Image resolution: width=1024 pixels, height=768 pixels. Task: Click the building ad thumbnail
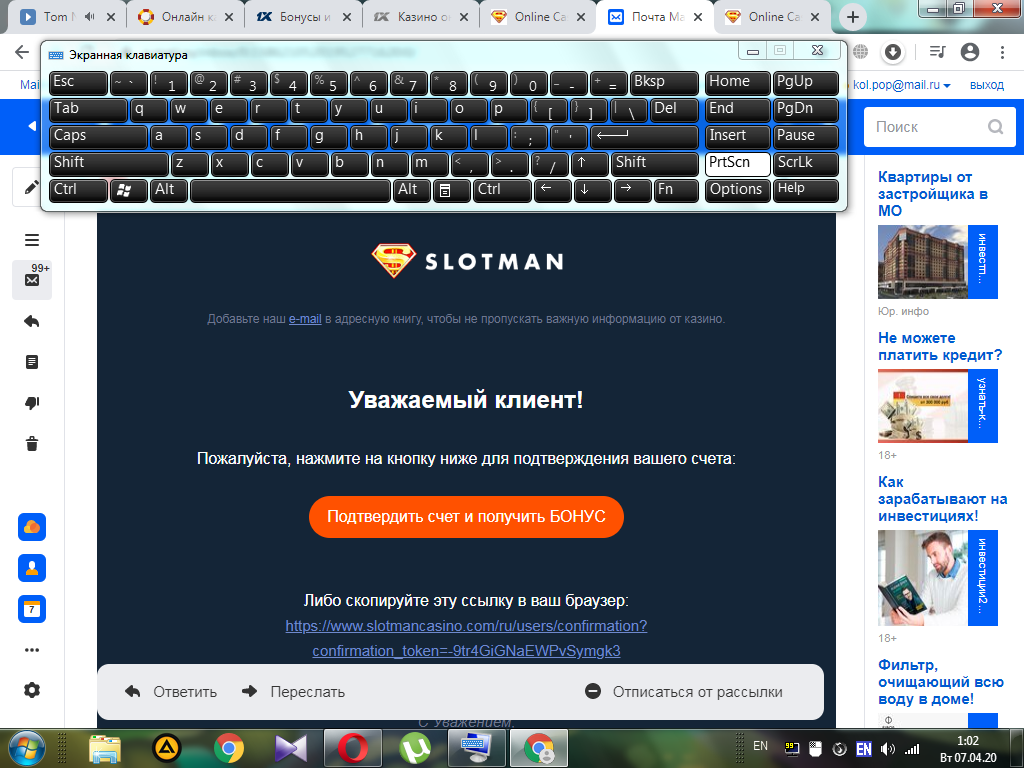[x=922, y=262]
